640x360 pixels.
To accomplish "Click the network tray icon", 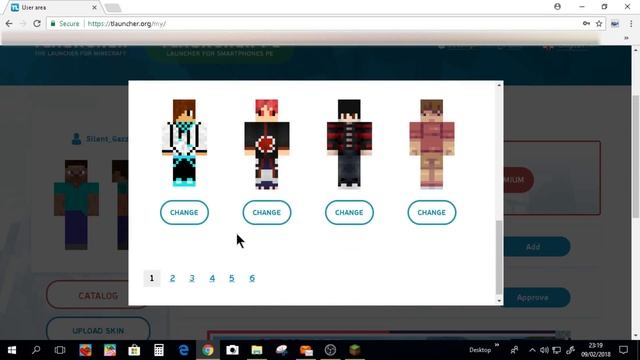I will 556,350.
